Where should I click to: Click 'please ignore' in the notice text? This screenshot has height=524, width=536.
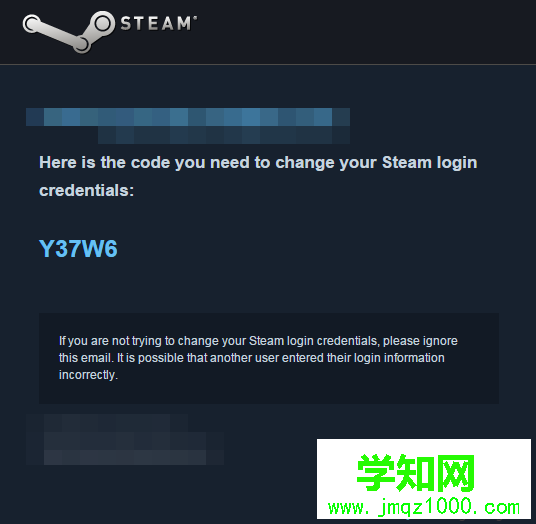pyautogui.click(x=420, y=341)
